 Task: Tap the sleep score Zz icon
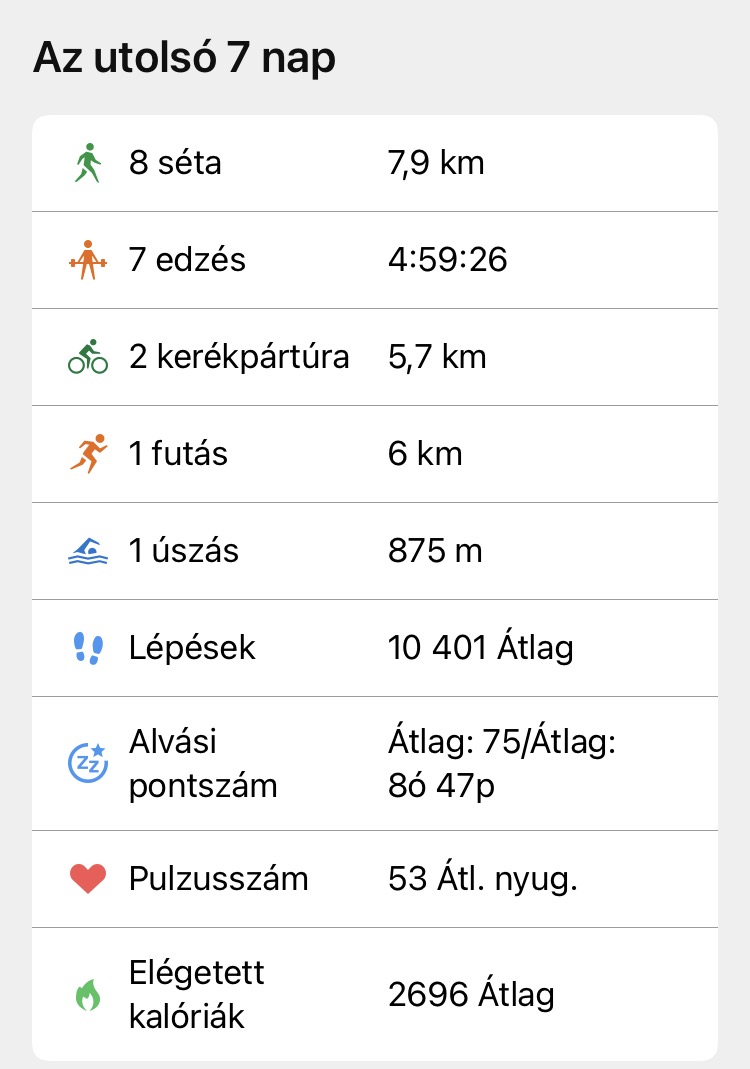[87, 763]
